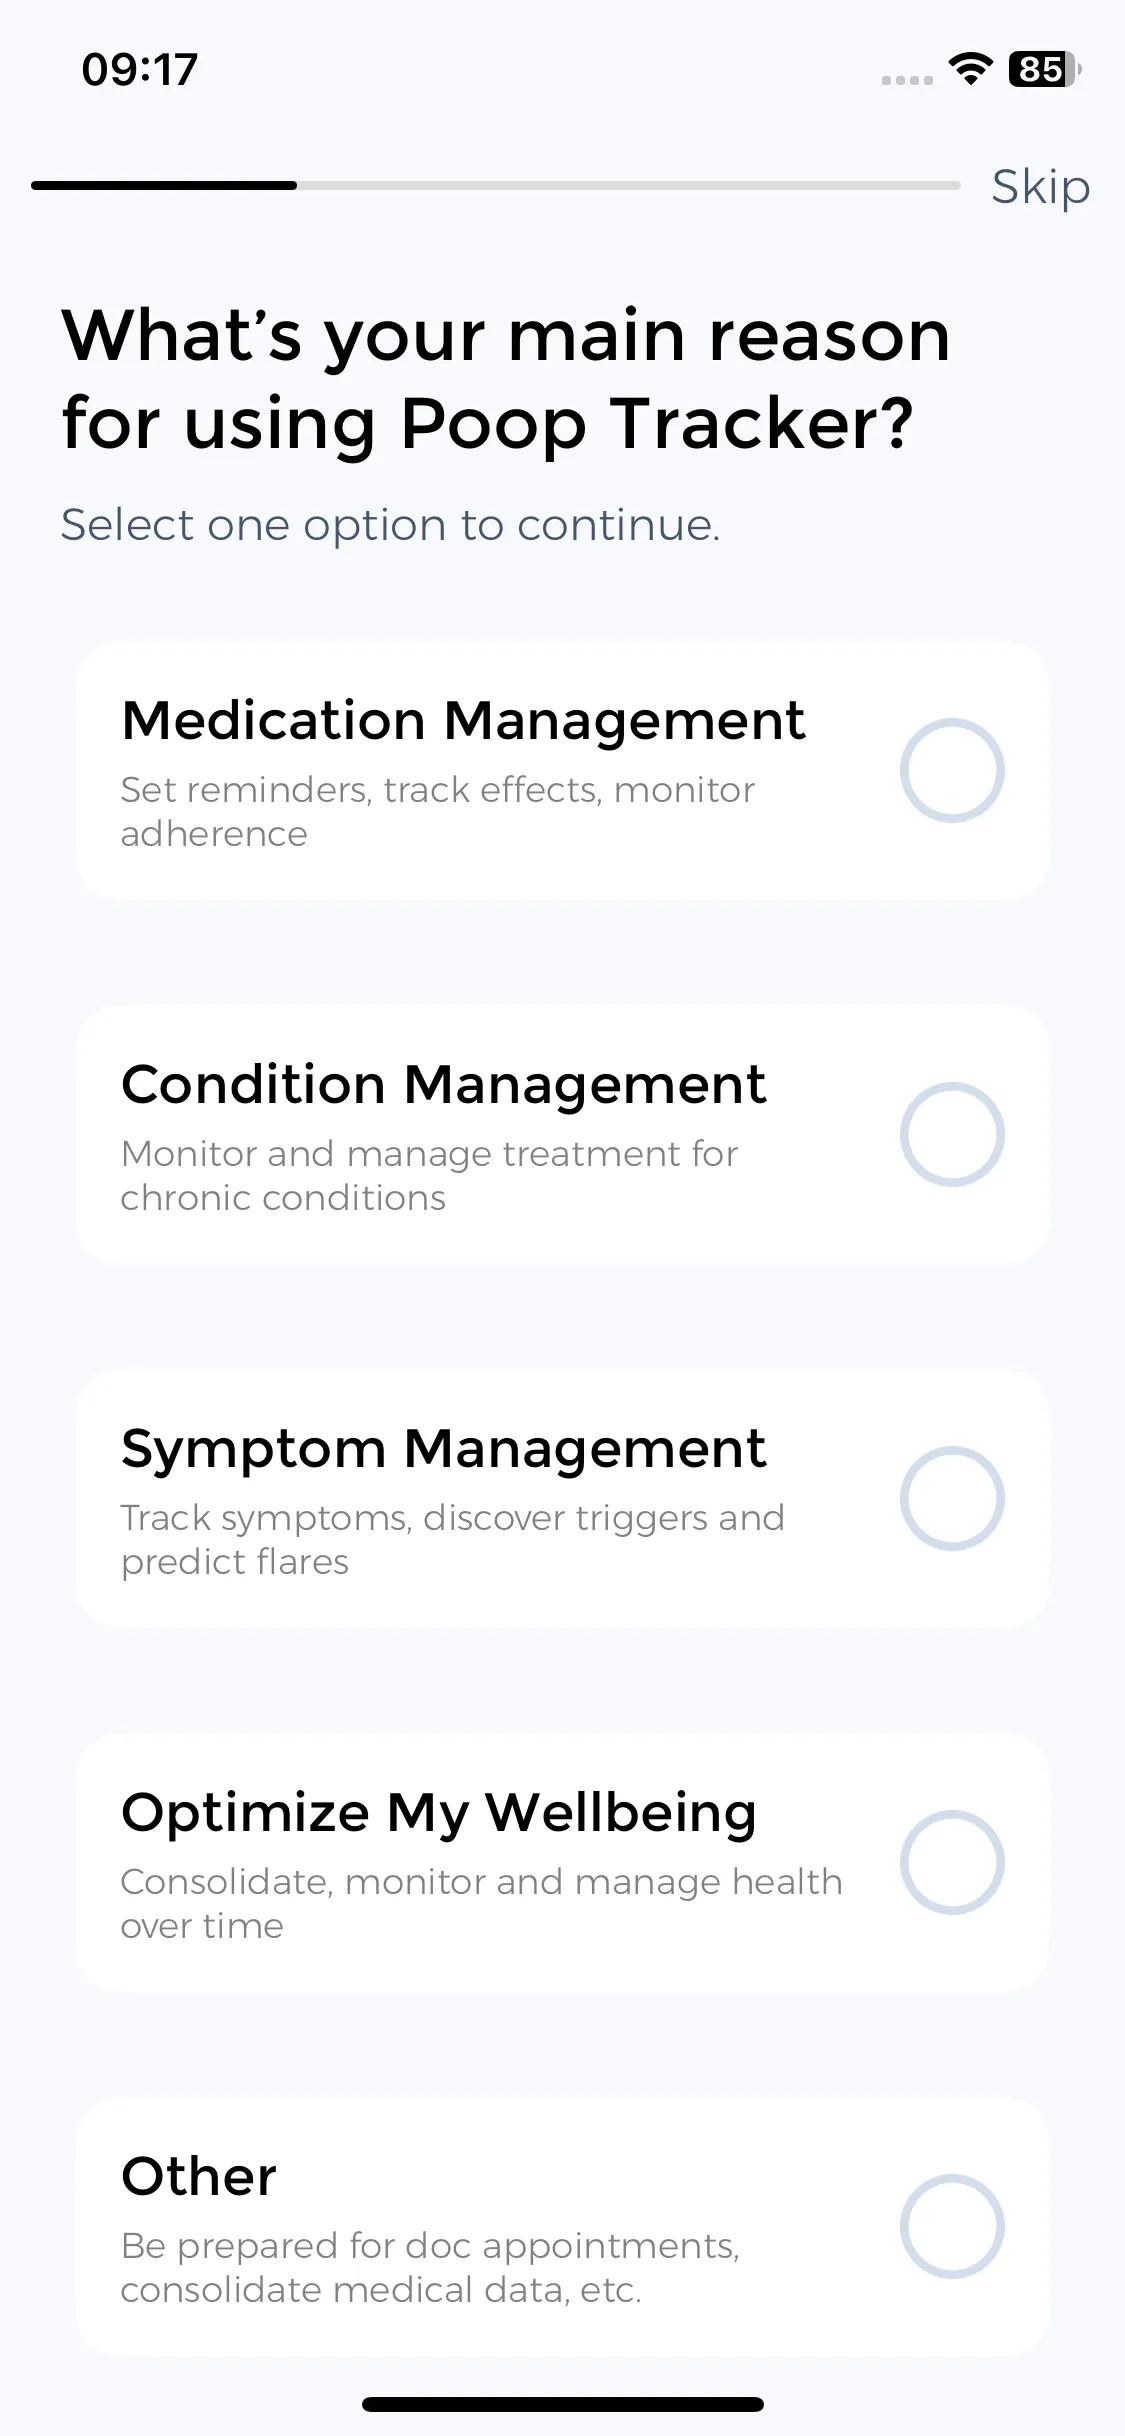Tap the home indicator bar at bottom

(x=563, y=2404)
